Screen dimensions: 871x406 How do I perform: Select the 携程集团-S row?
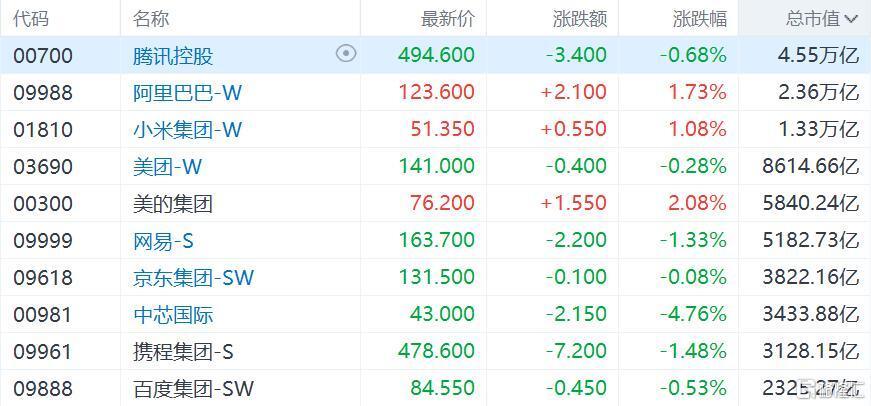[436, 351]
